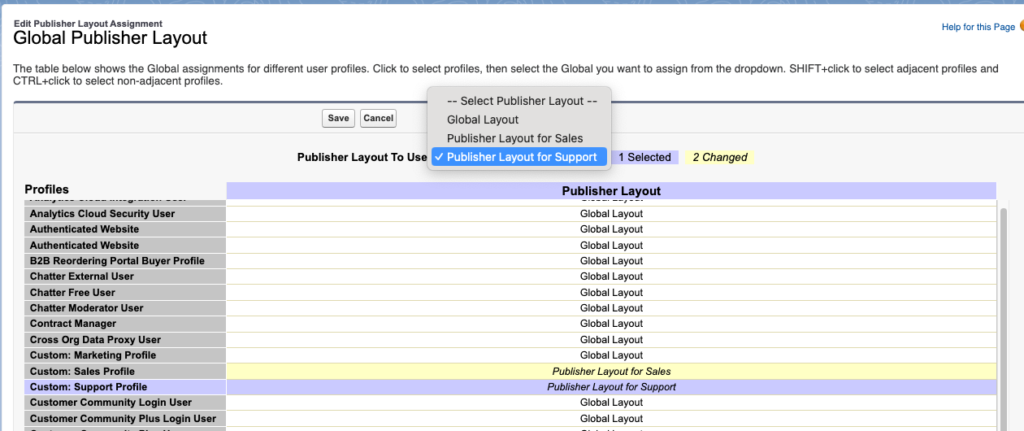Select Contract Manager profile
Screen dimensions: 1024x431
[125, 324]
